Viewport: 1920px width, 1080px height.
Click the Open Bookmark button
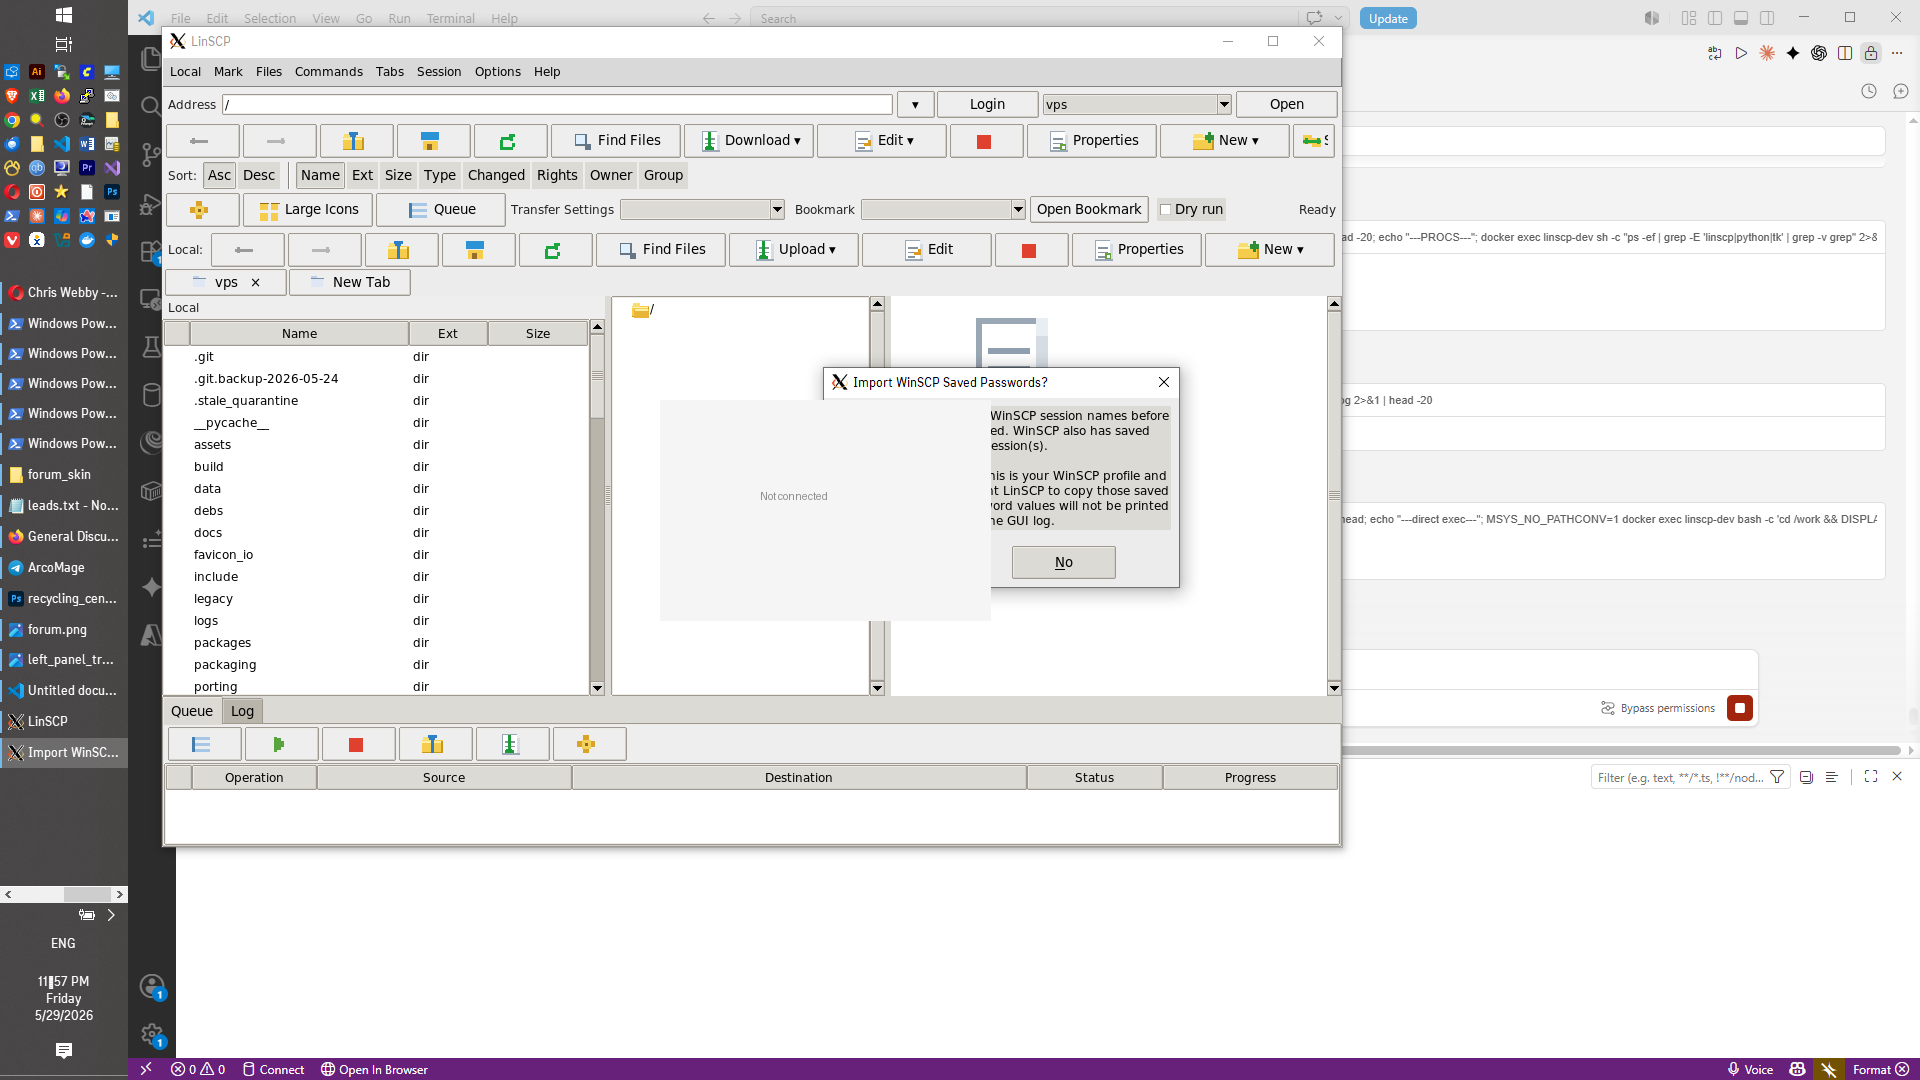(x=1089, y=210)
